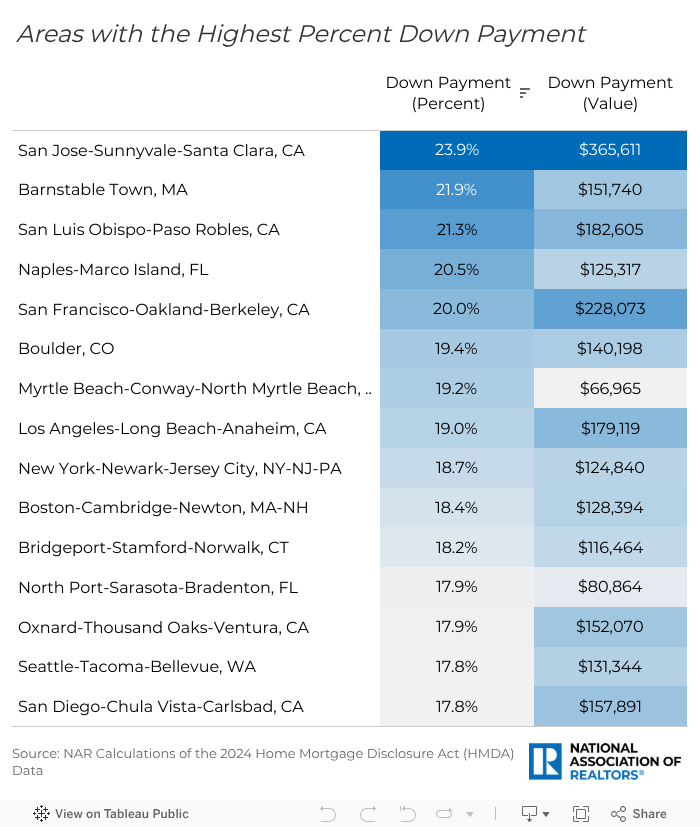Click the Revert view icon
Image resolution: width=700 pixels, height=827 pixels.
(x=407, y=813)
